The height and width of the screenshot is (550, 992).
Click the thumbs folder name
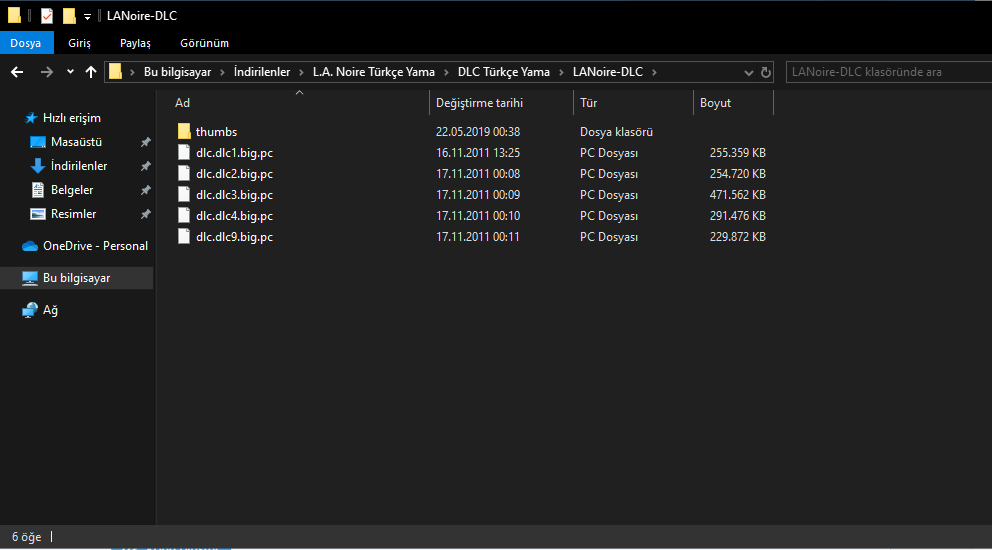pos(216,132)
